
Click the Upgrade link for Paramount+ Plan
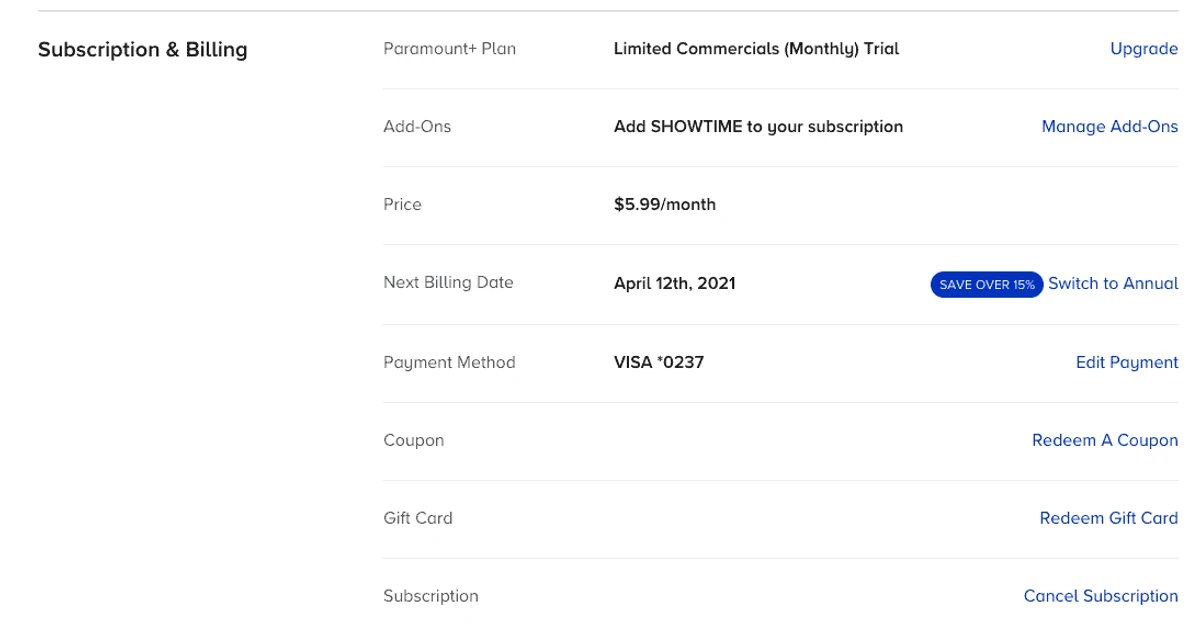coord(1143,48)
